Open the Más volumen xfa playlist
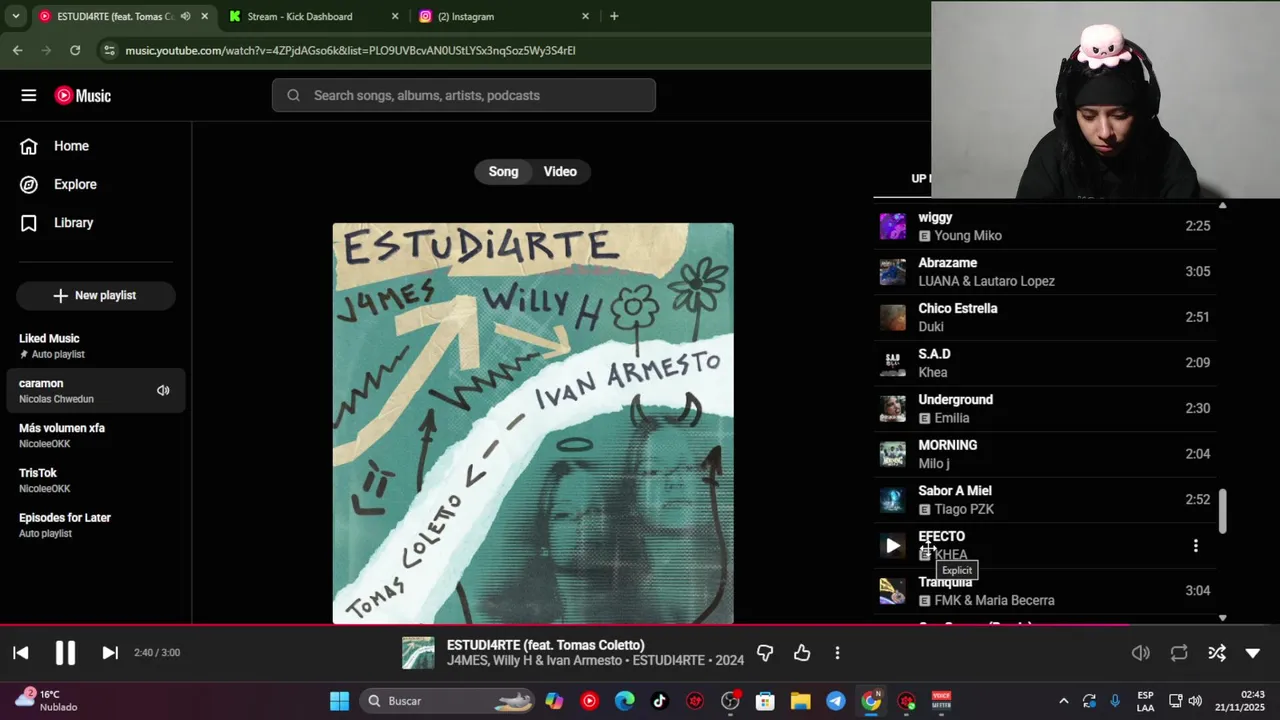Screen dimensions: 1280x720 (95, 435)
